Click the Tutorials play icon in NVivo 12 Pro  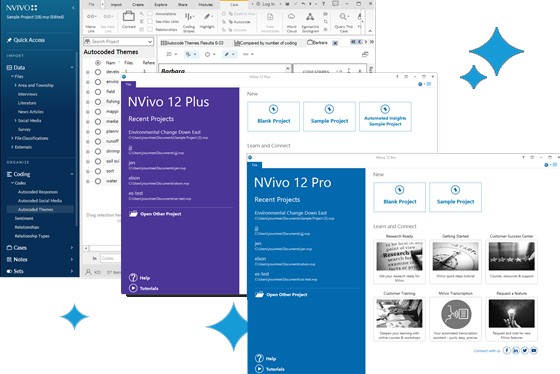(259, 369)
